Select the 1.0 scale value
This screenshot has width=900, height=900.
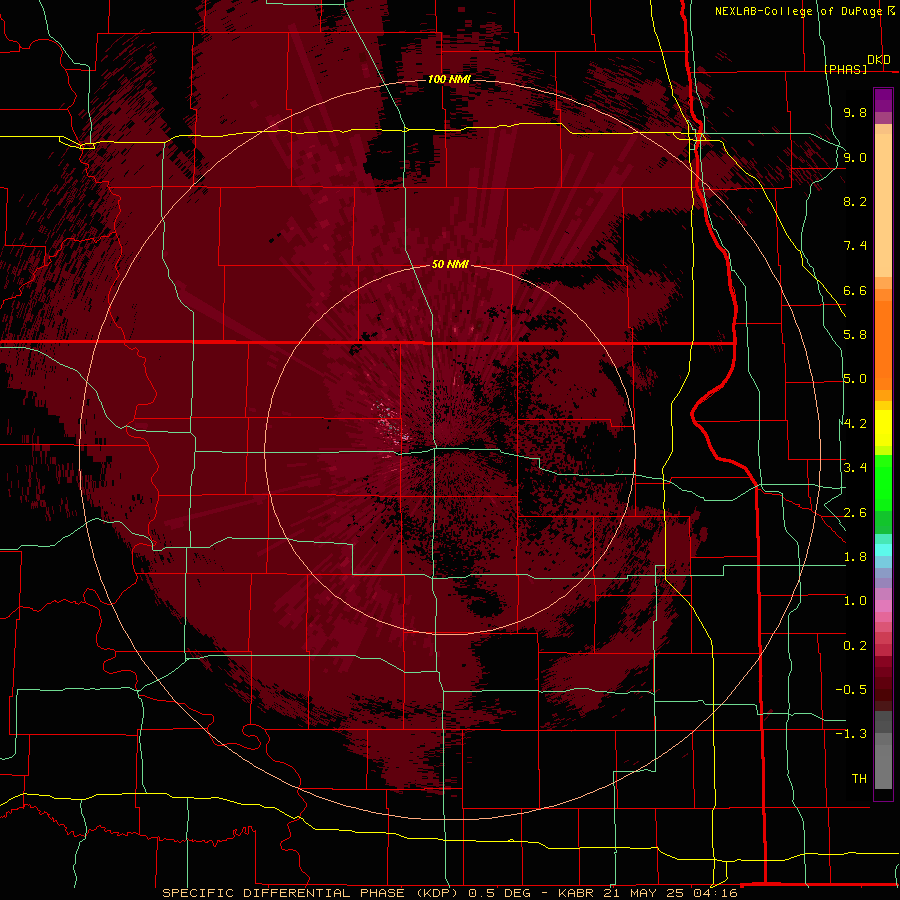tap(855, 601)
